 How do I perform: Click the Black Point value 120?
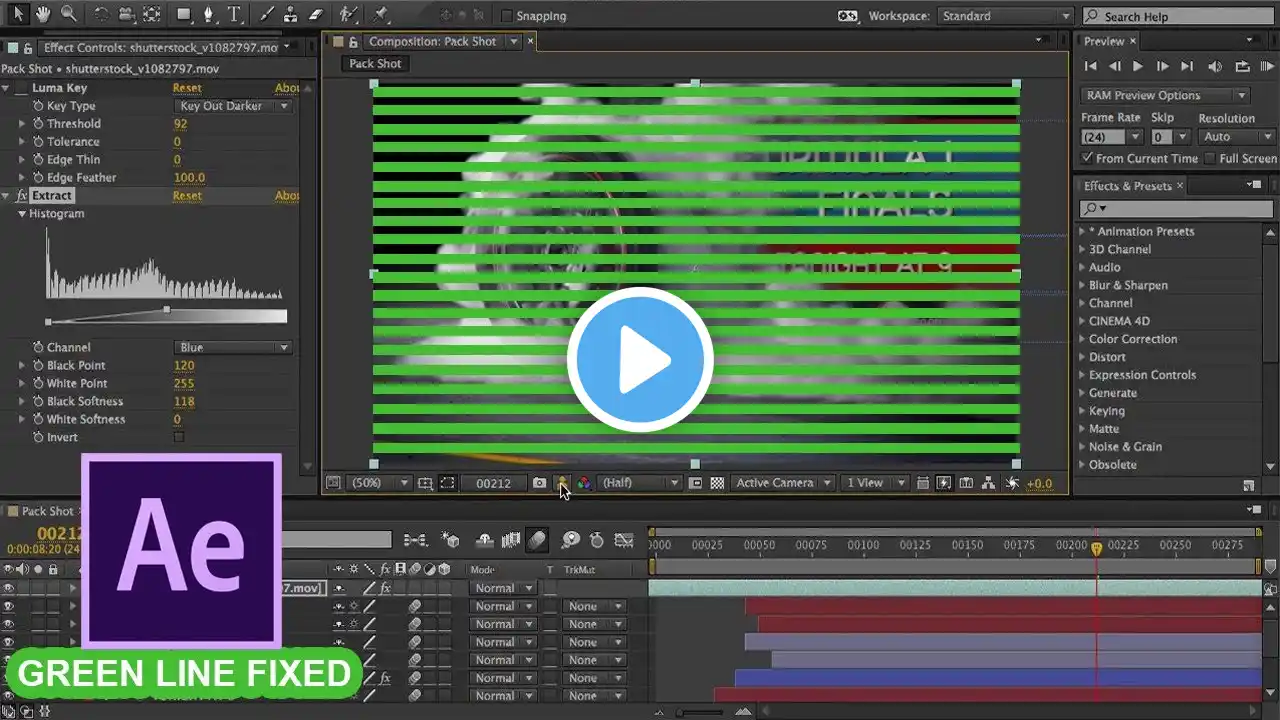(183, 365)
